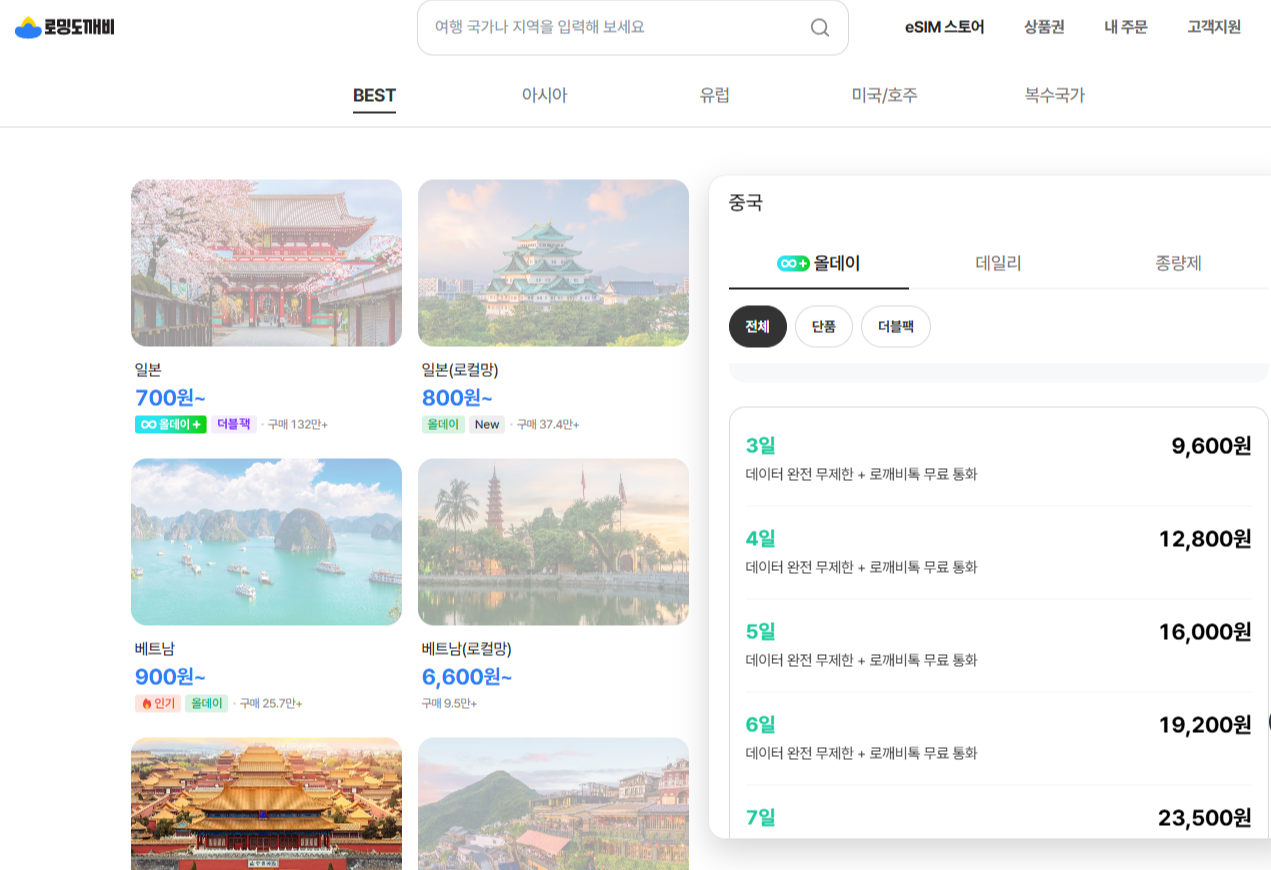Click the 700원~ price for 일본
Screen dimensions: 1271x870
click(170, 398)
